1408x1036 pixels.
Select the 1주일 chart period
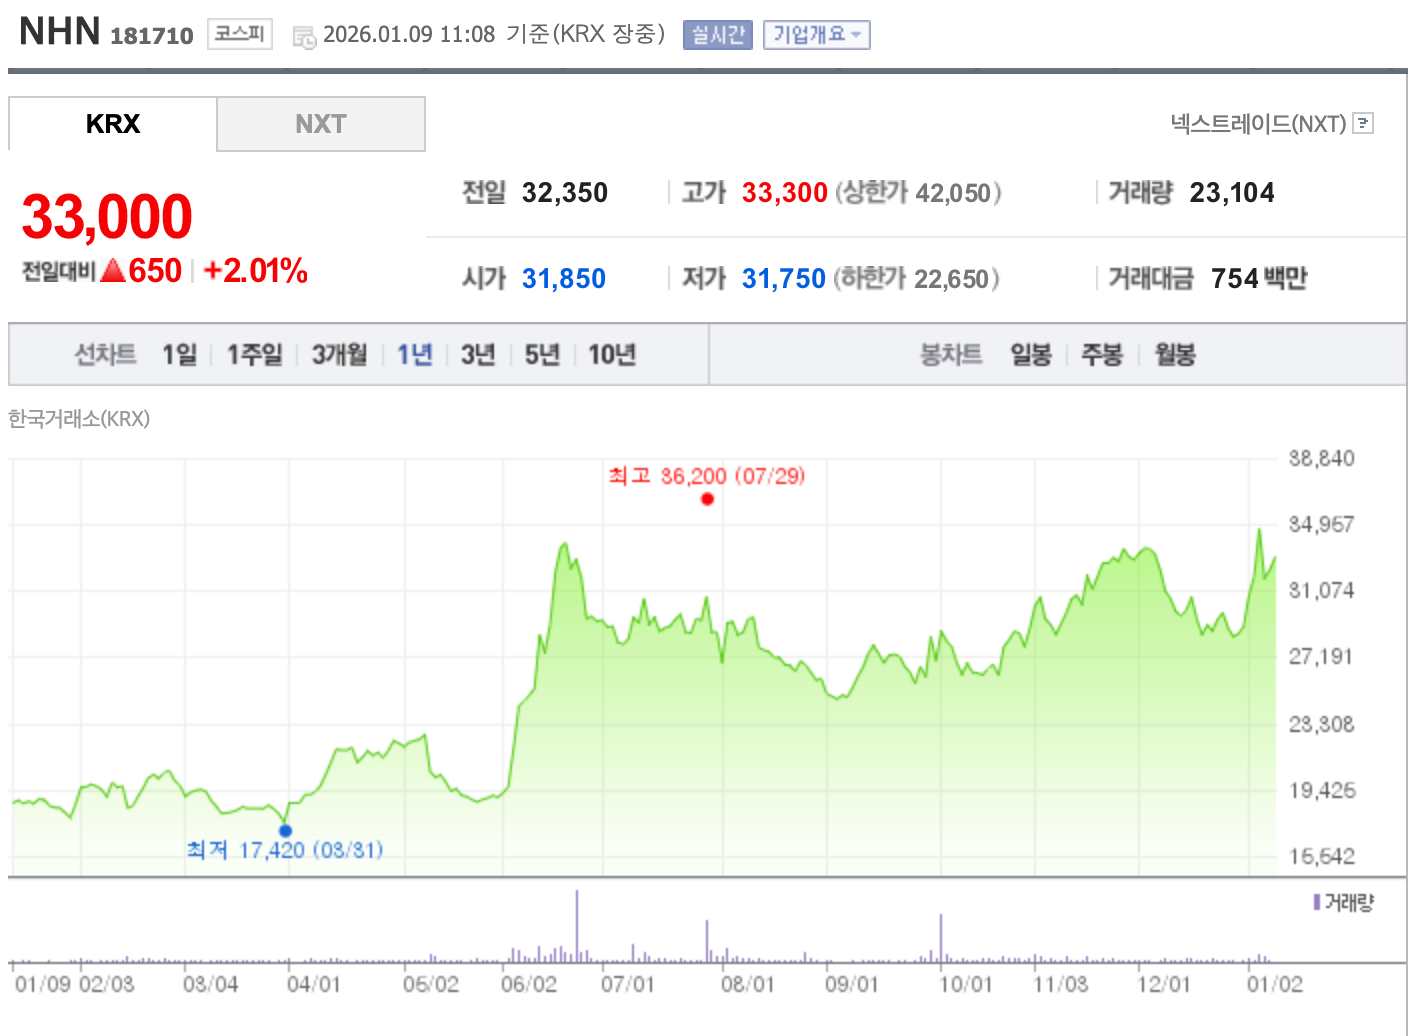point(254,354)
